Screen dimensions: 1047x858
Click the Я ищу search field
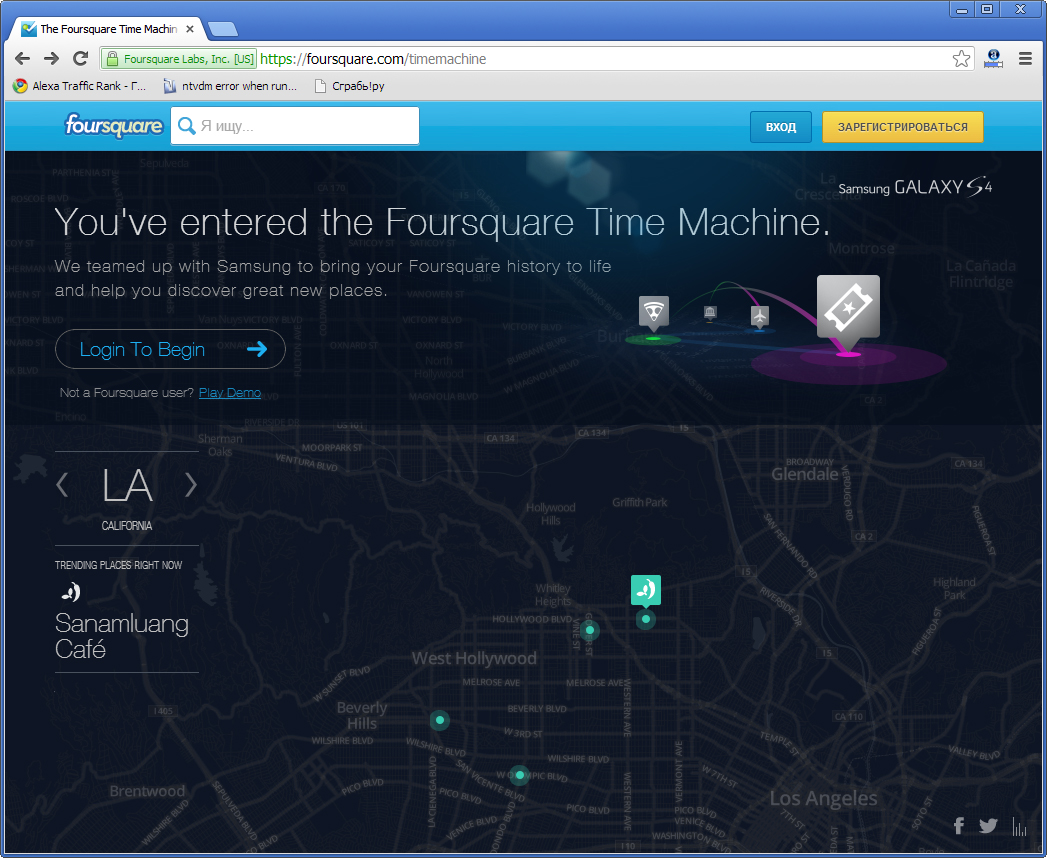click(295, 126)
